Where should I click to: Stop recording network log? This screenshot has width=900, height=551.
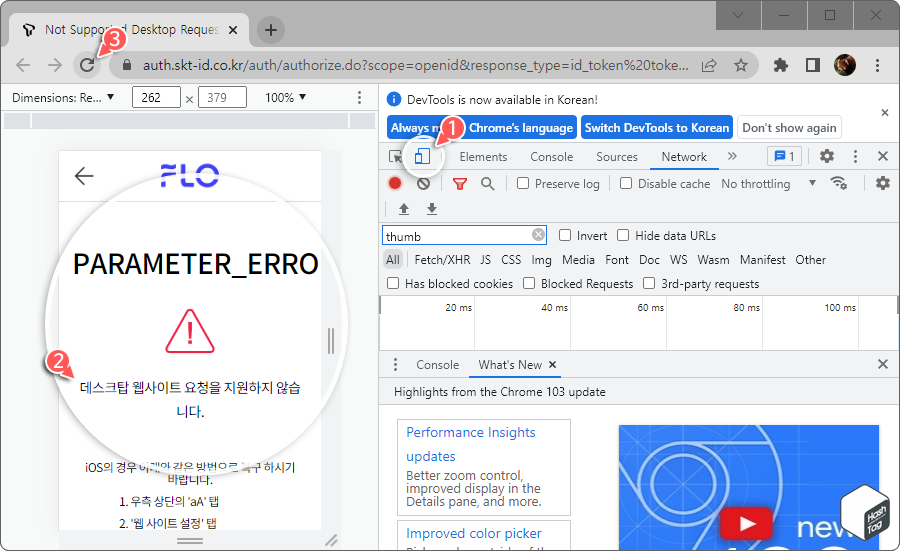[395, 183]
